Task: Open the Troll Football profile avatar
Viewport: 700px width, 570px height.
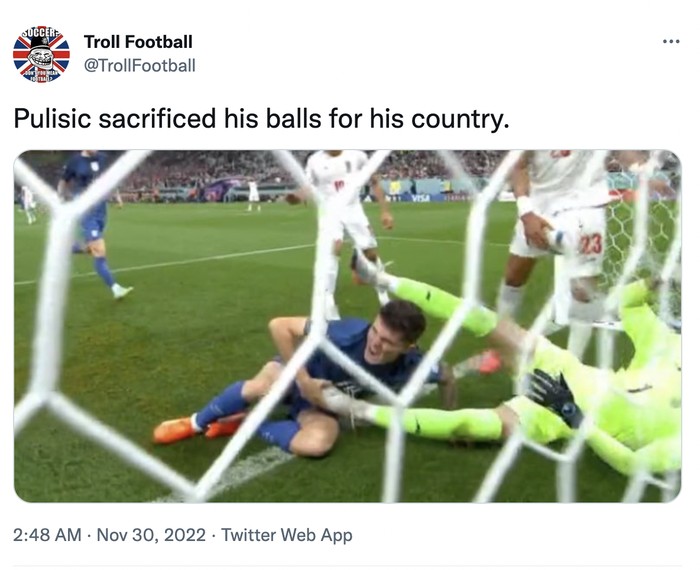Action: tap(41, 54)
